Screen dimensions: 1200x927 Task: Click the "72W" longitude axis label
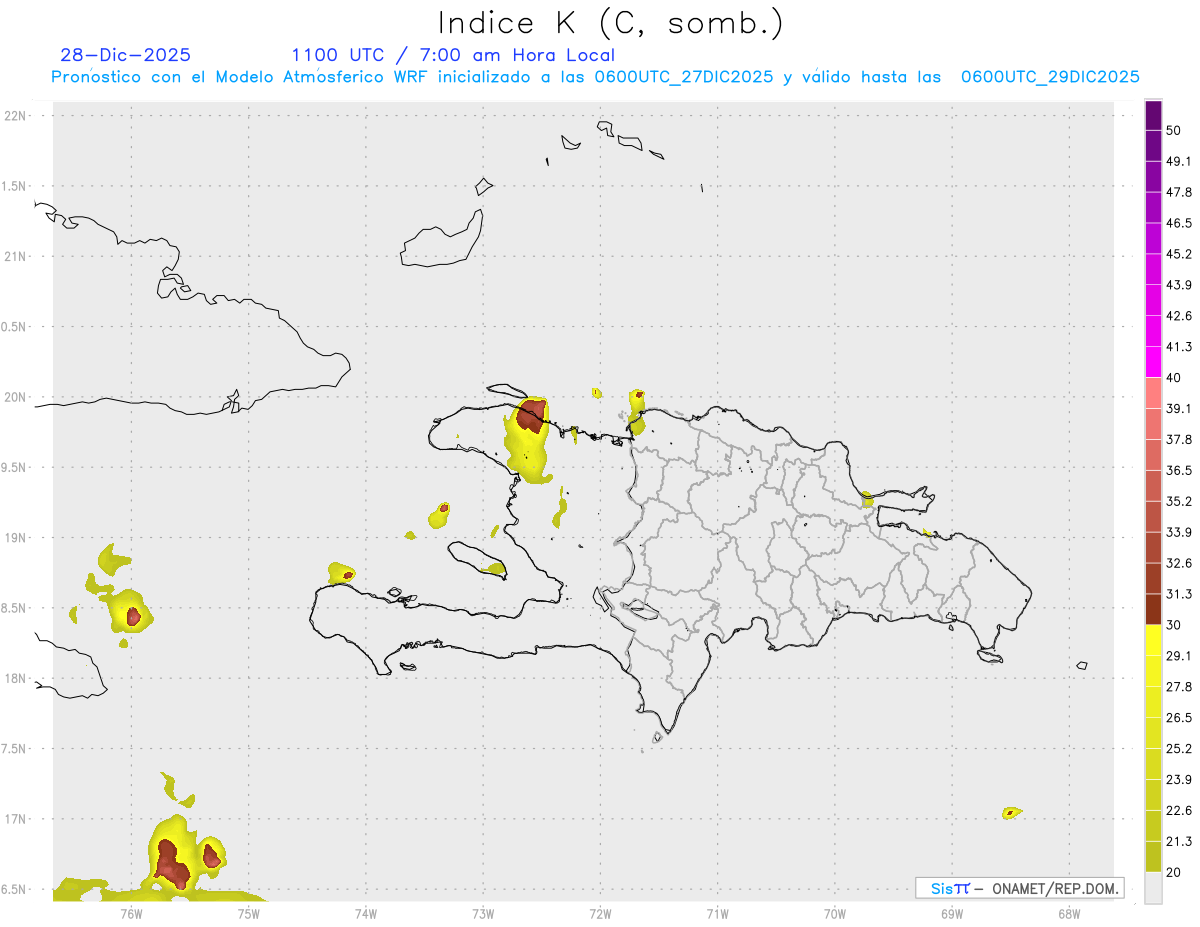click(600, 913)
